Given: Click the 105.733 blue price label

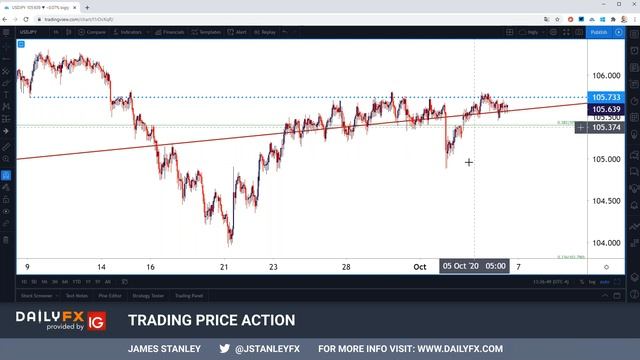Looking at the screenshot, I should 606,97.
